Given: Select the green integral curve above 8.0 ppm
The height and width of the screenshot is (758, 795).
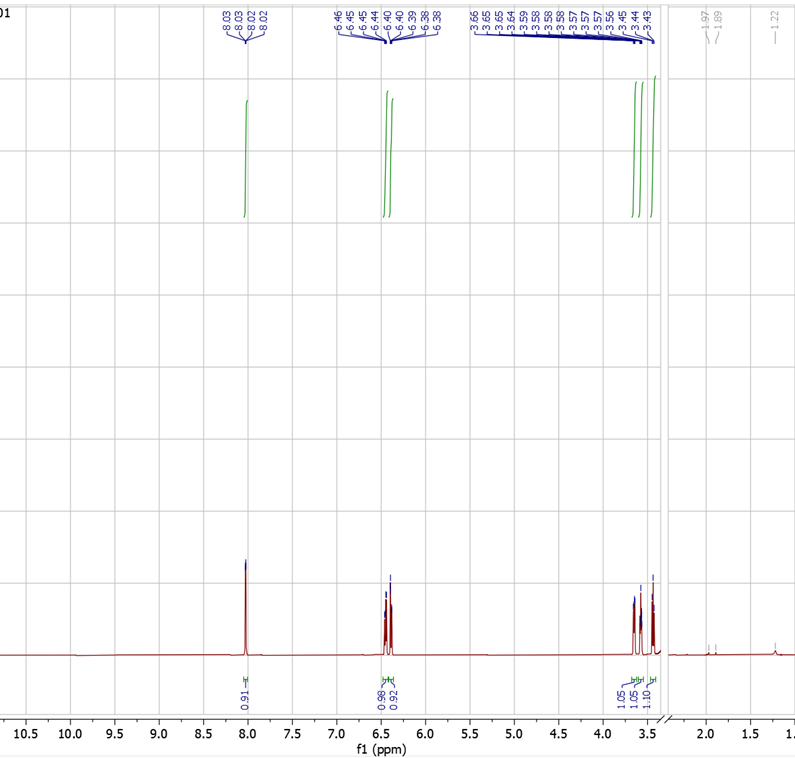Looking at the screenshot, I should (246, 158).
